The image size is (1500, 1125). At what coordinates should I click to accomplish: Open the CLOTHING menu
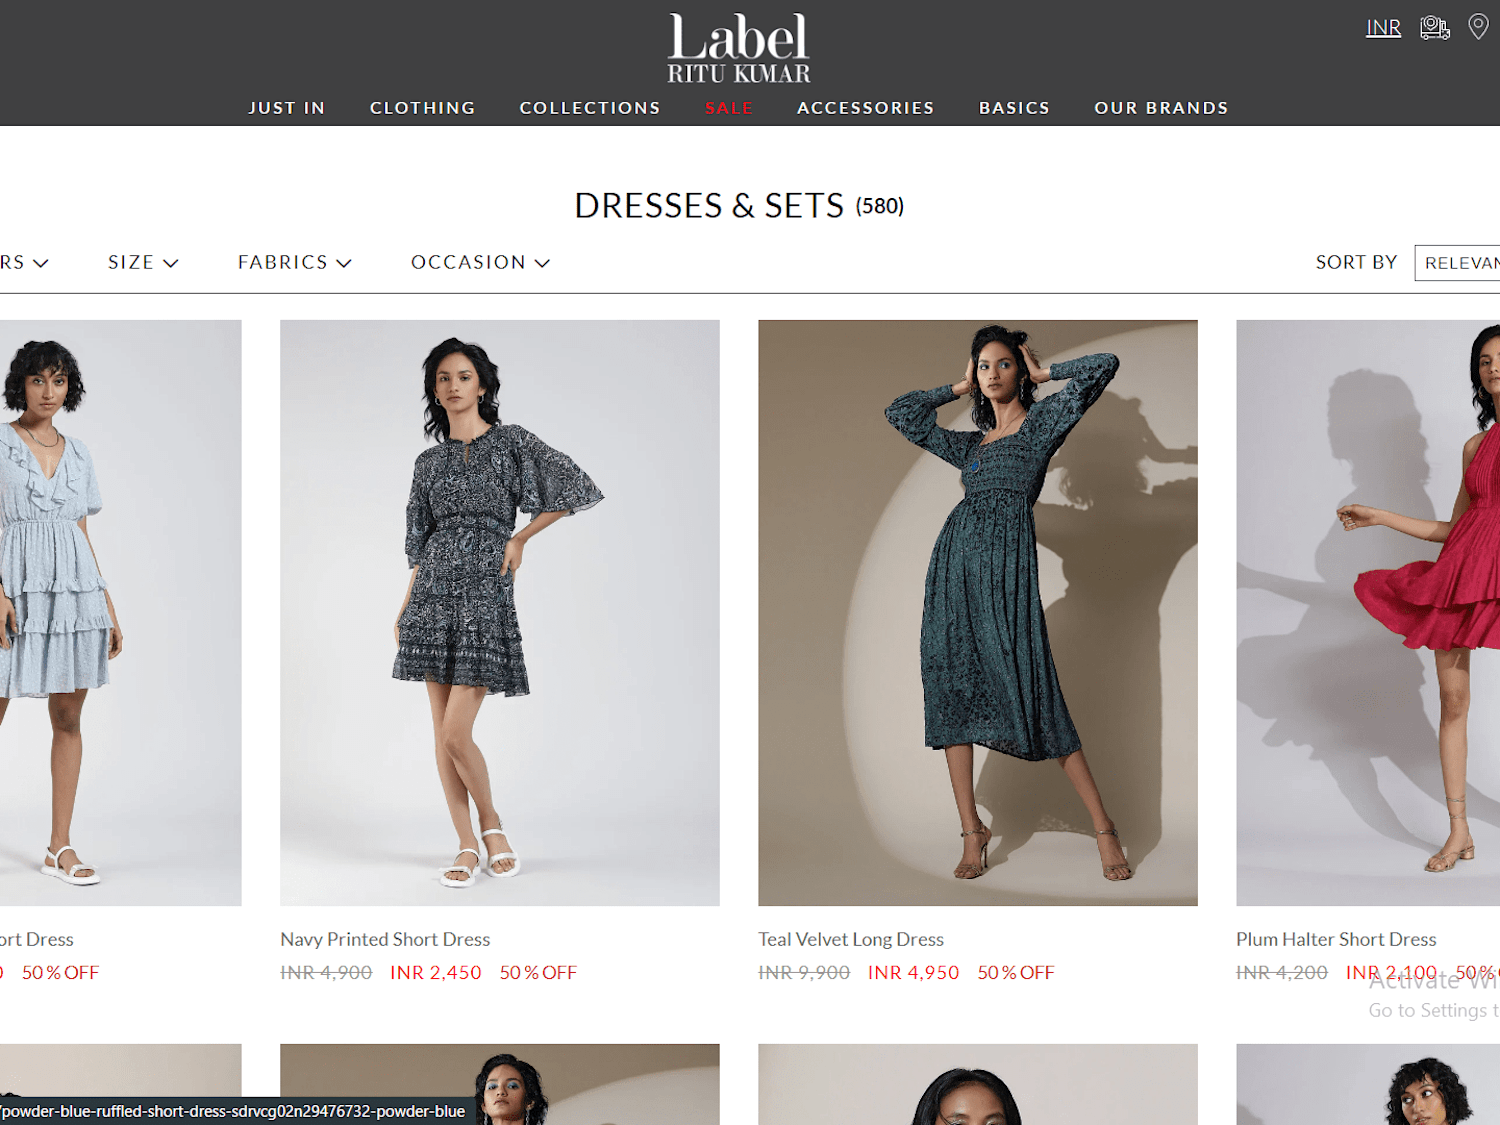point(422,108)
